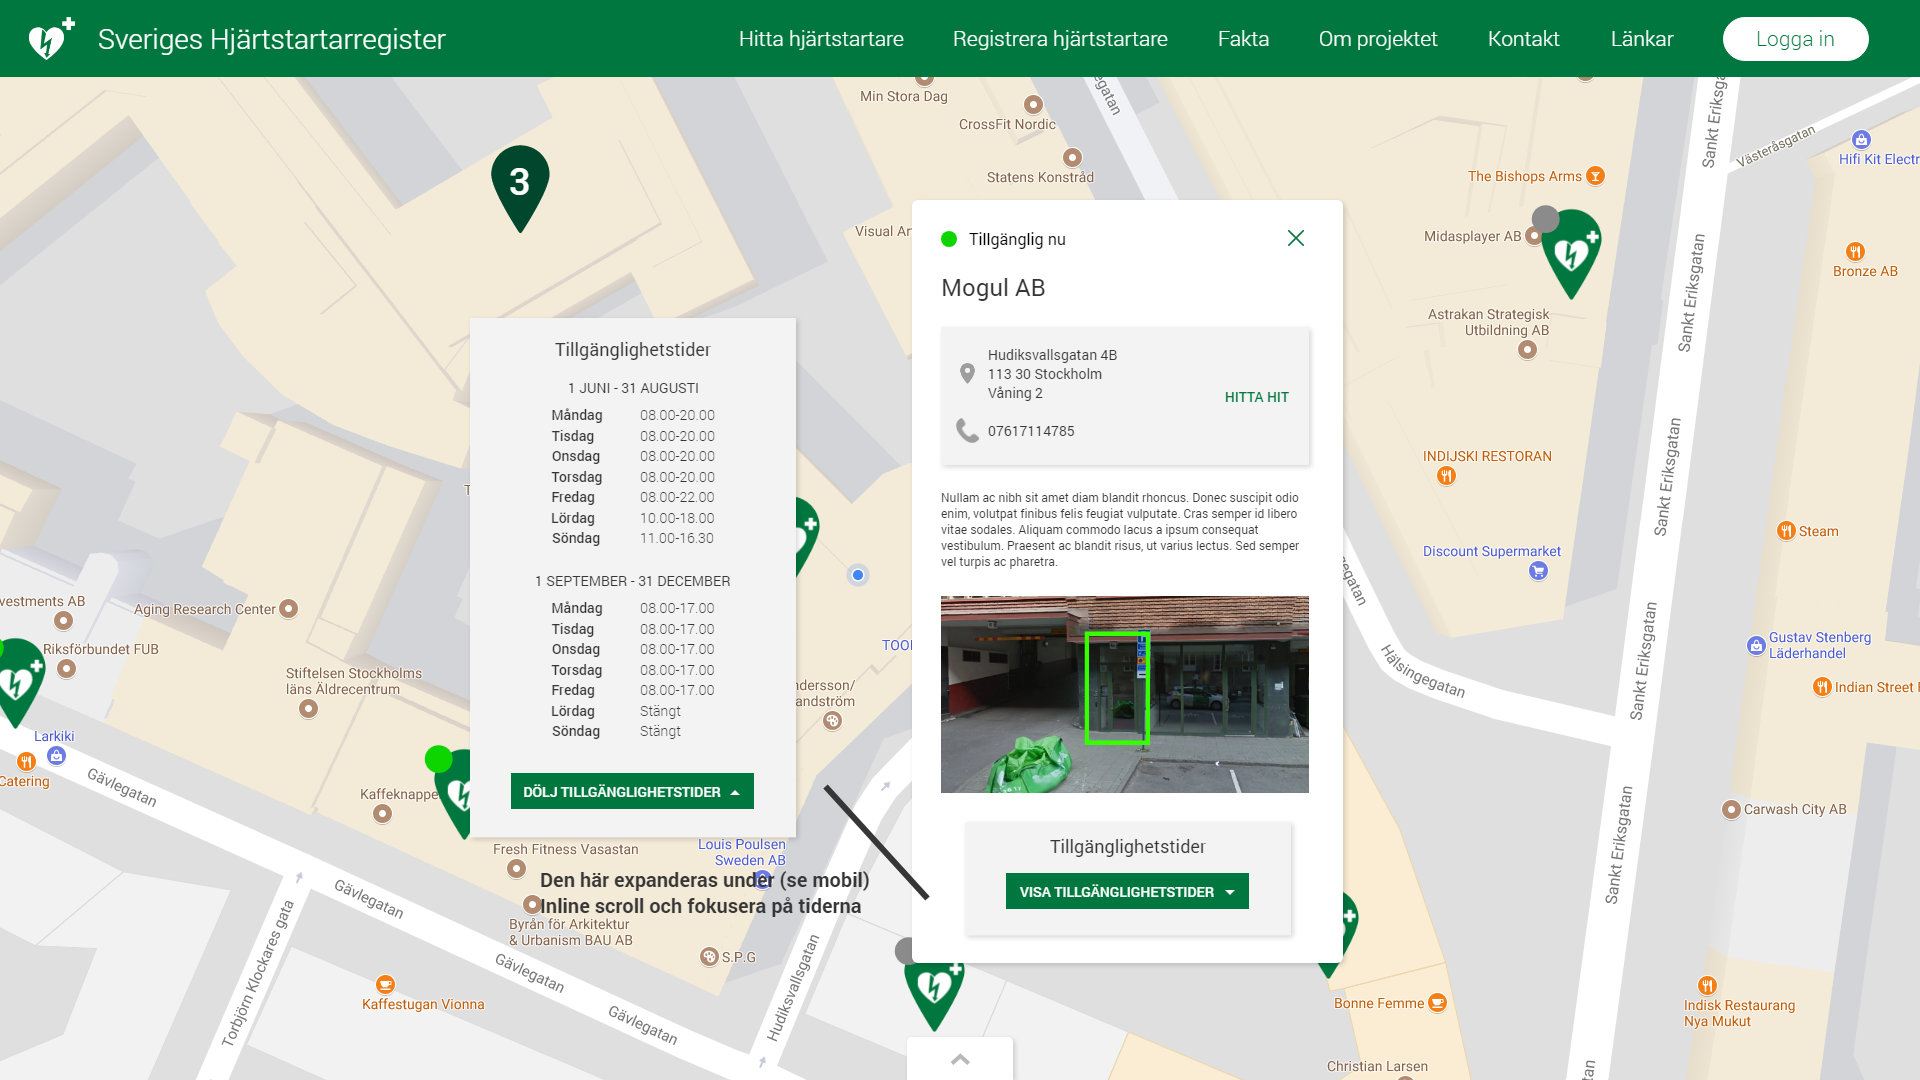Open the Mogul AB location photo
1920x1080 pixels.
pyautogui.click(x=1124, y=694)
